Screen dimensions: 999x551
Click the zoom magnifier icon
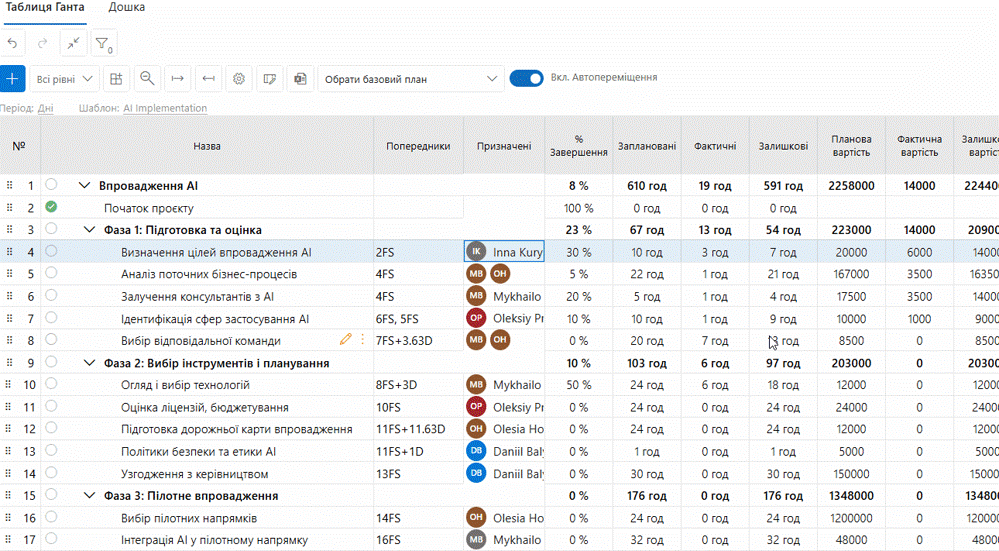click(147, 78)
